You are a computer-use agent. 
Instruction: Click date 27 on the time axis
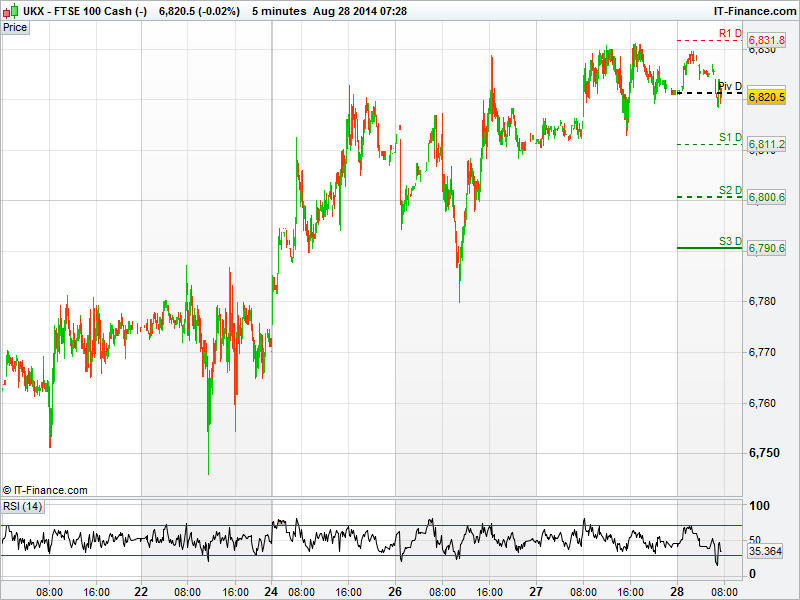[536, 591]
